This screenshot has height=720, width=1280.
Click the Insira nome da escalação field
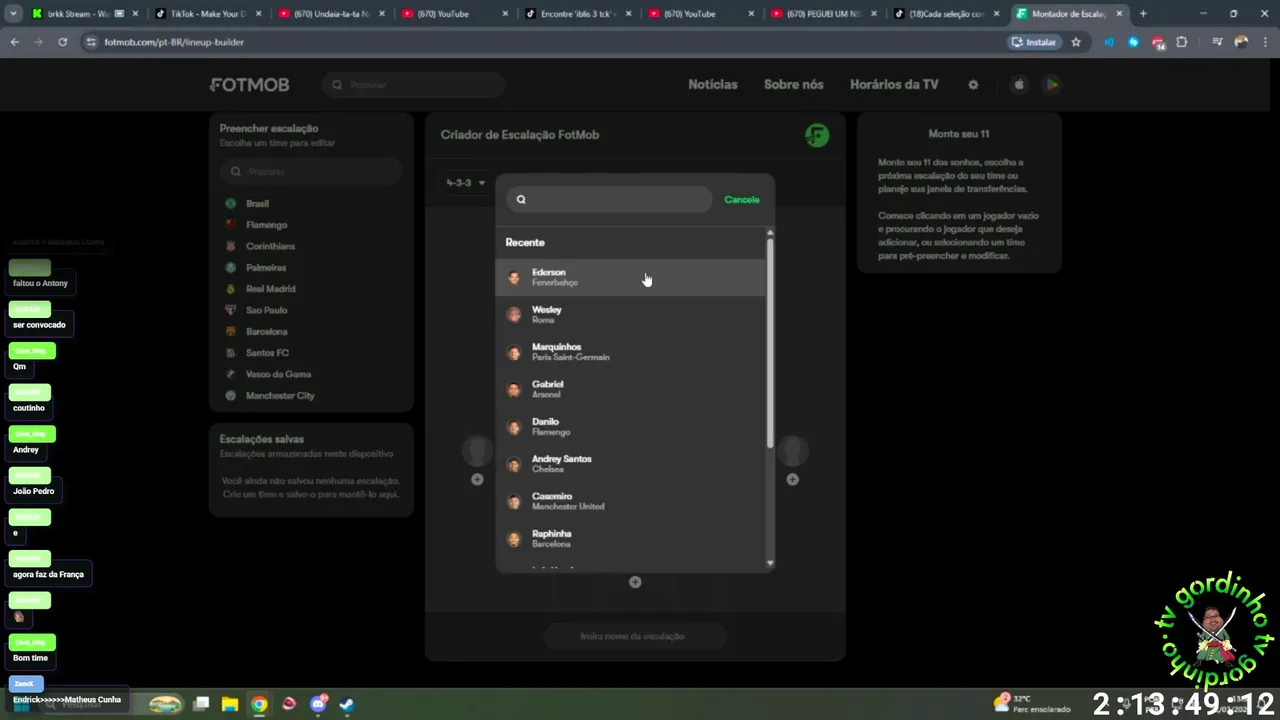point(633,636)
